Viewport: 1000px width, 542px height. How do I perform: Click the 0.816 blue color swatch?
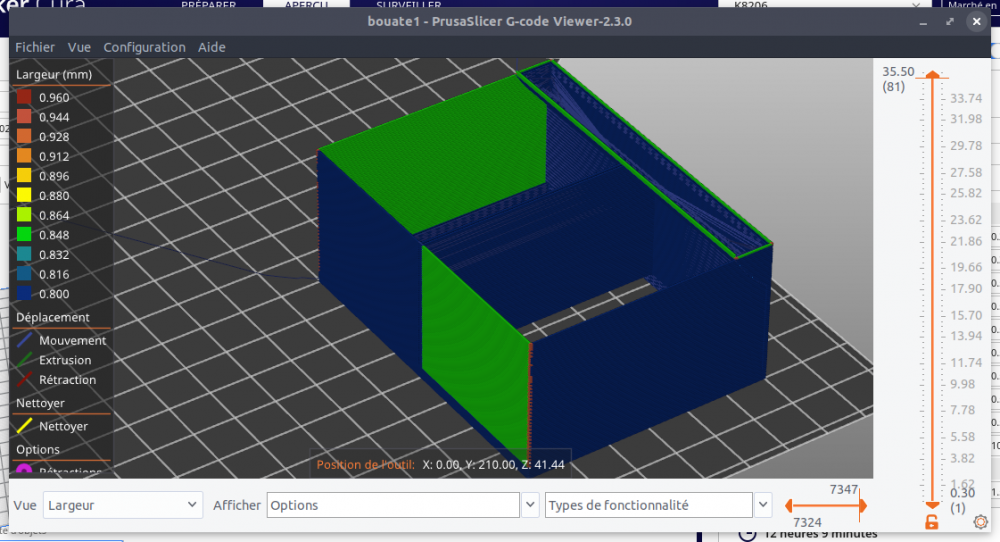pos(24,274)
